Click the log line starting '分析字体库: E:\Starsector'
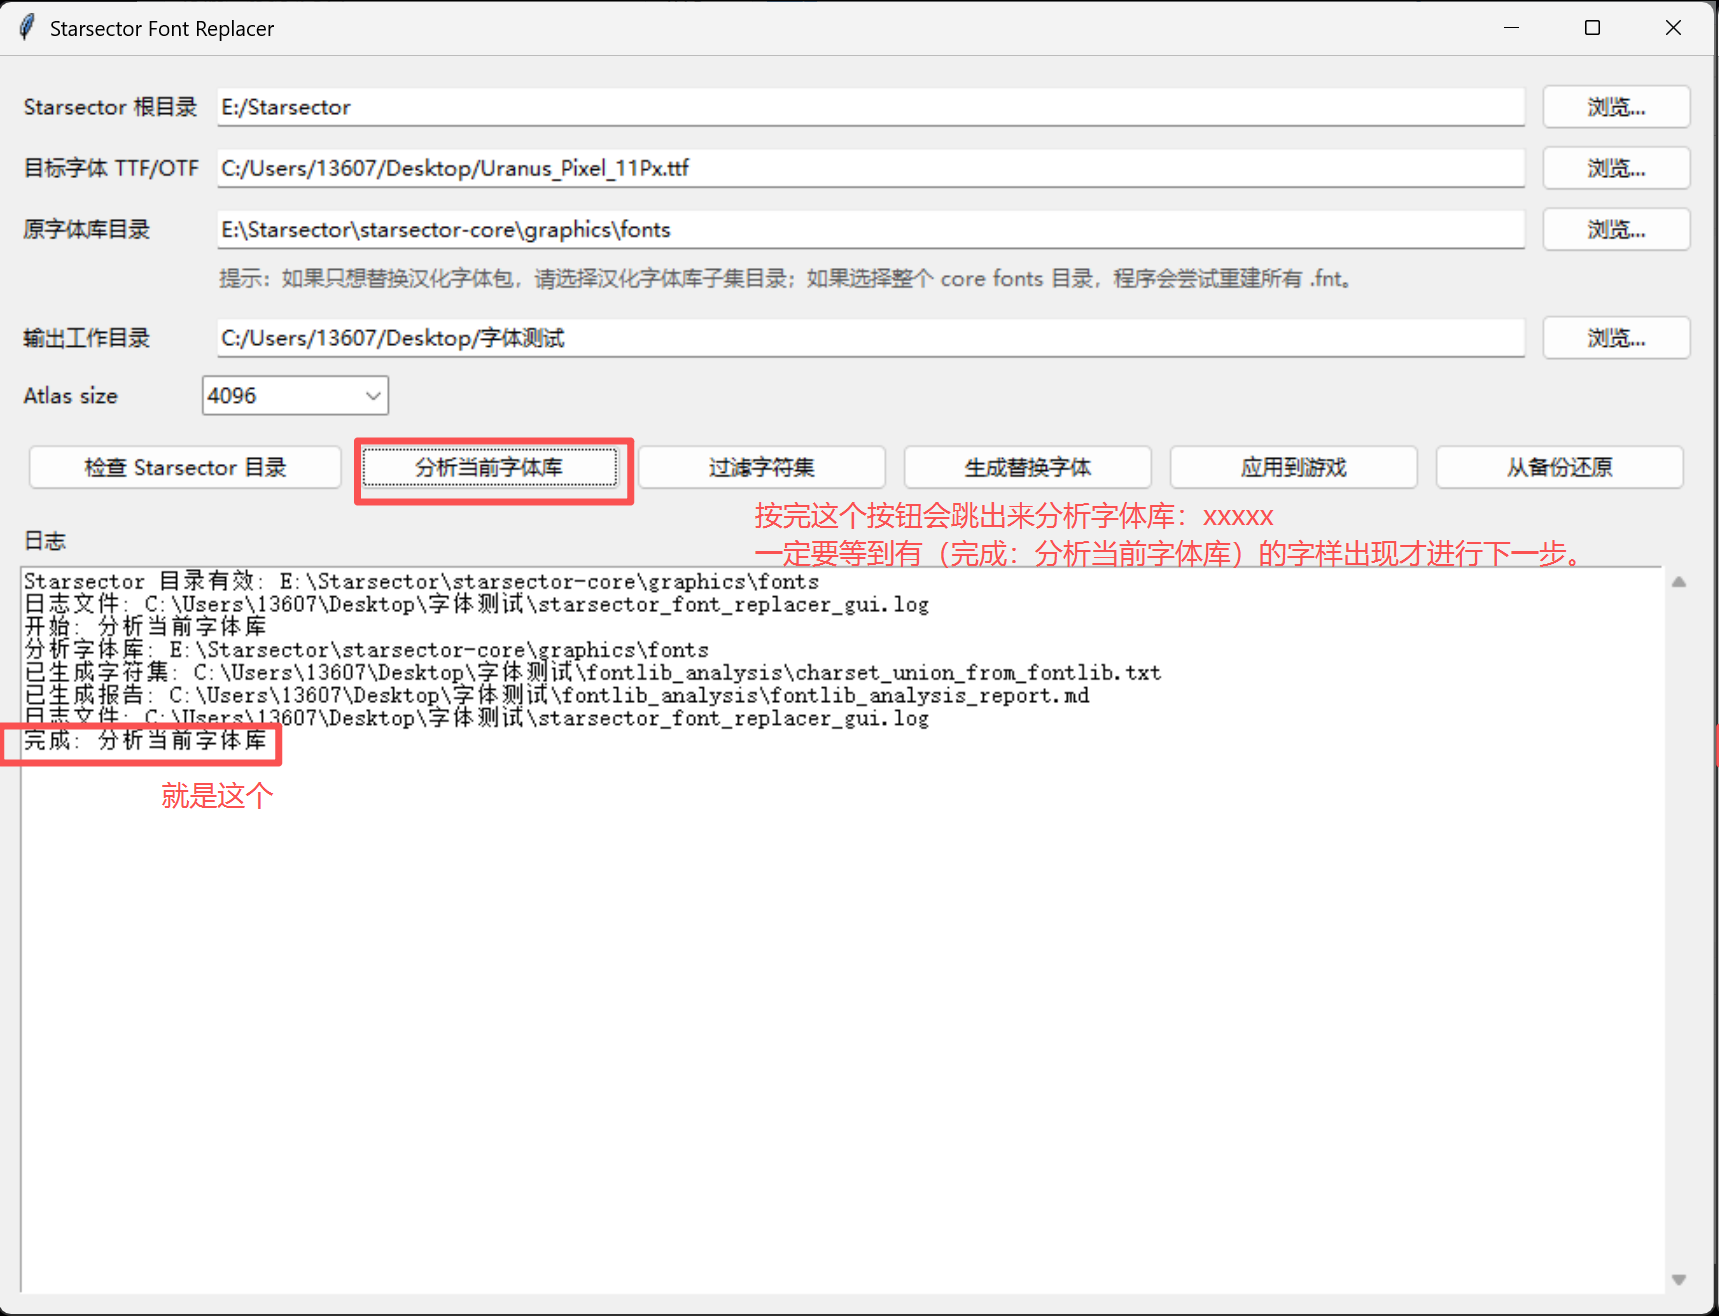The height and width of the screenshot is (1316, 1719). coord(366,650)
